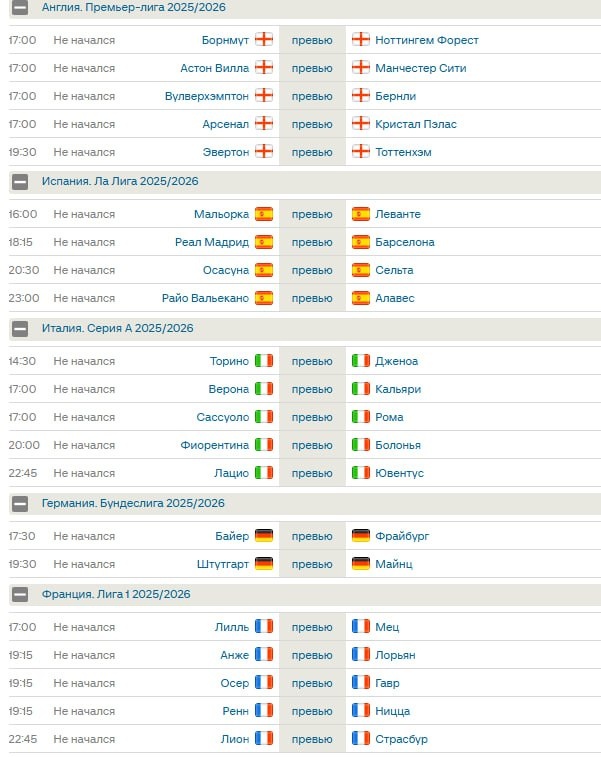Collapse the Италия Серия А section
Image resolution: width=601 pixels, height=757 pixels.
pyautogui.click(x=19, y=329)
